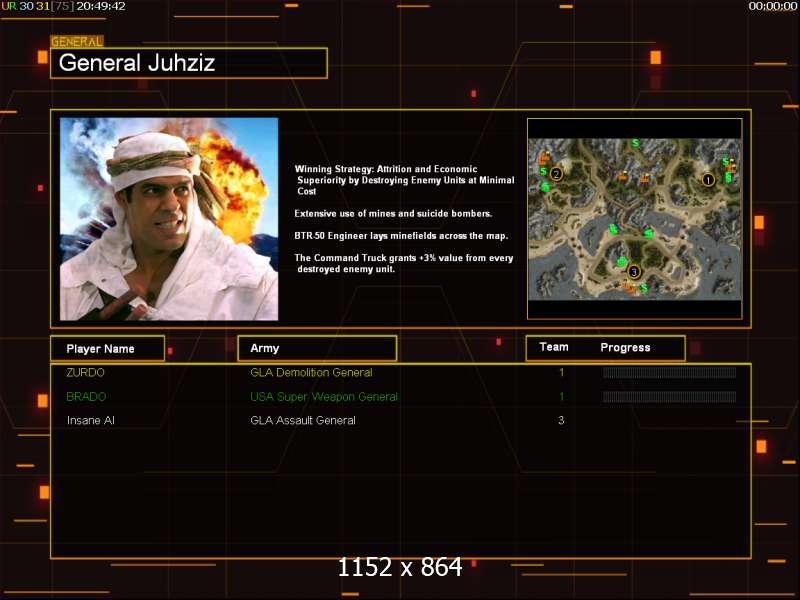Click BRADO's team number 1

(561, 396)
